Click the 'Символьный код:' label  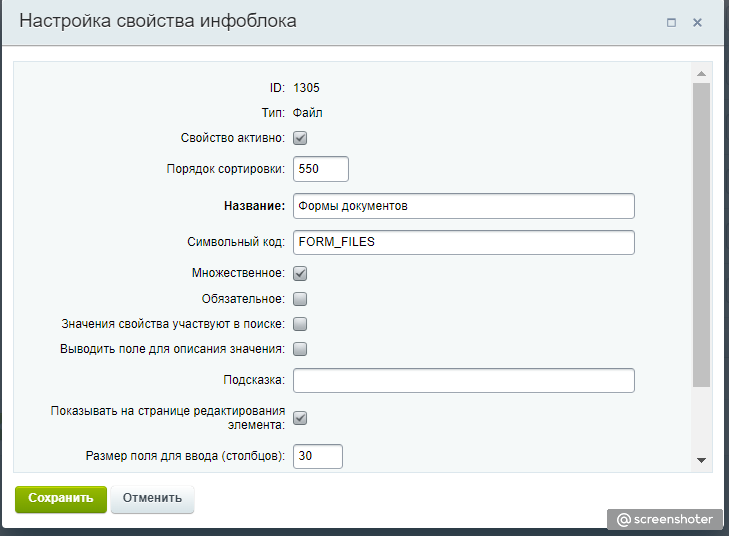click(x=236, y=242)
